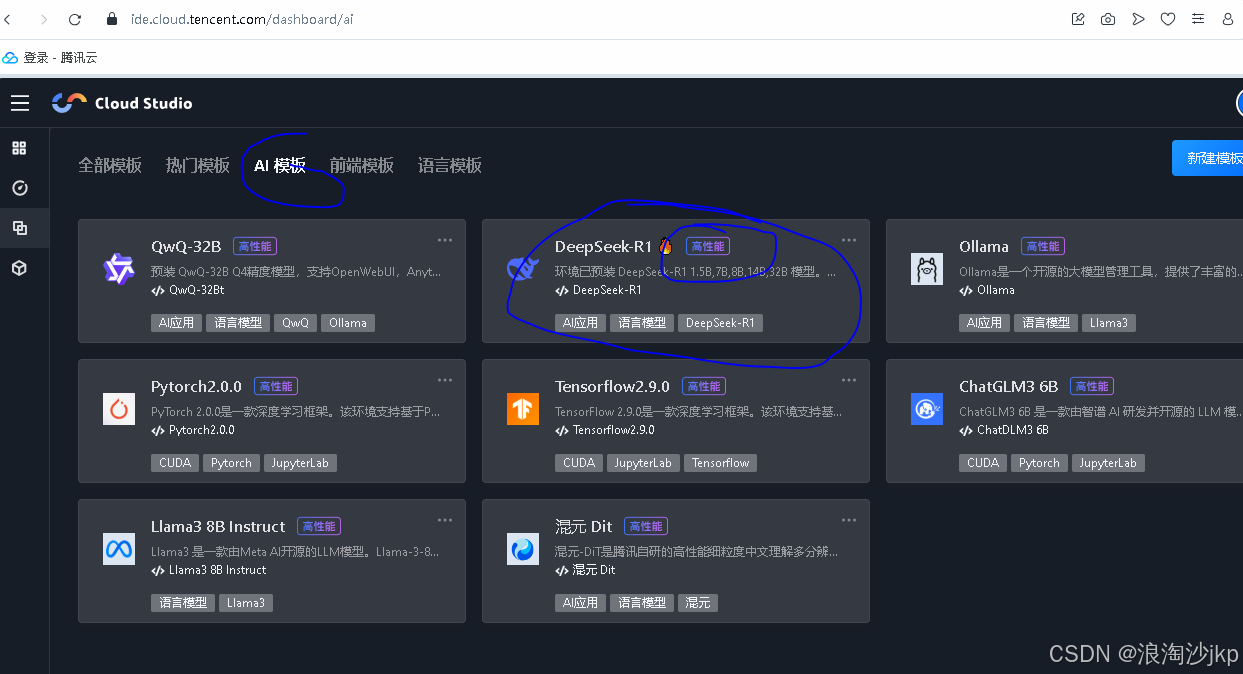Click the hot flame icon beside DeepSeek-R1
1243x674 pixels.
coord(666,246)
